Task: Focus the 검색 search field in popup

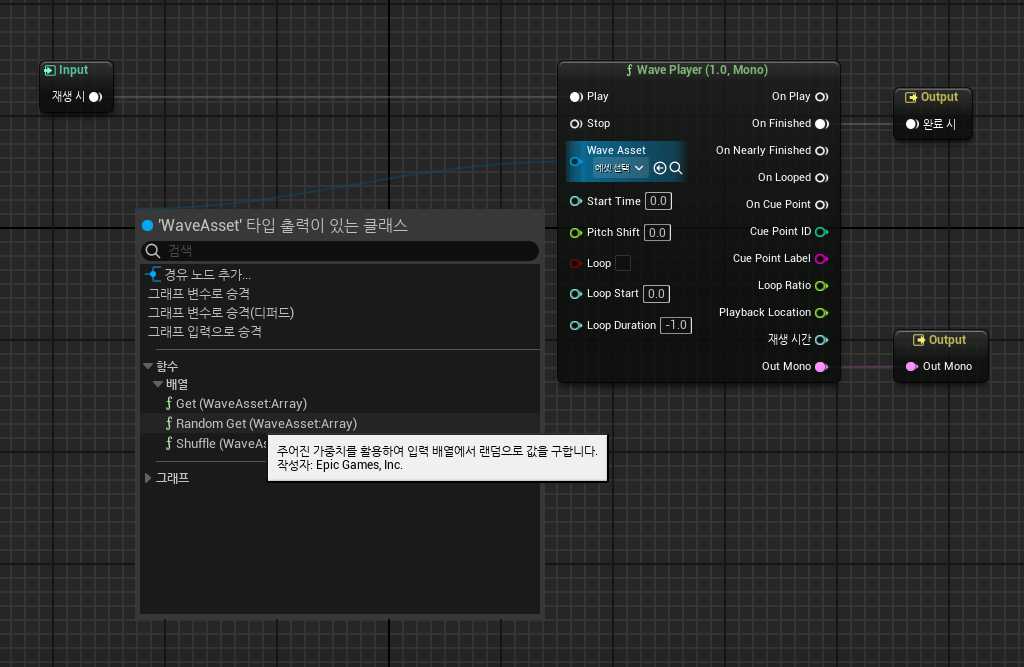Action: 340,251
